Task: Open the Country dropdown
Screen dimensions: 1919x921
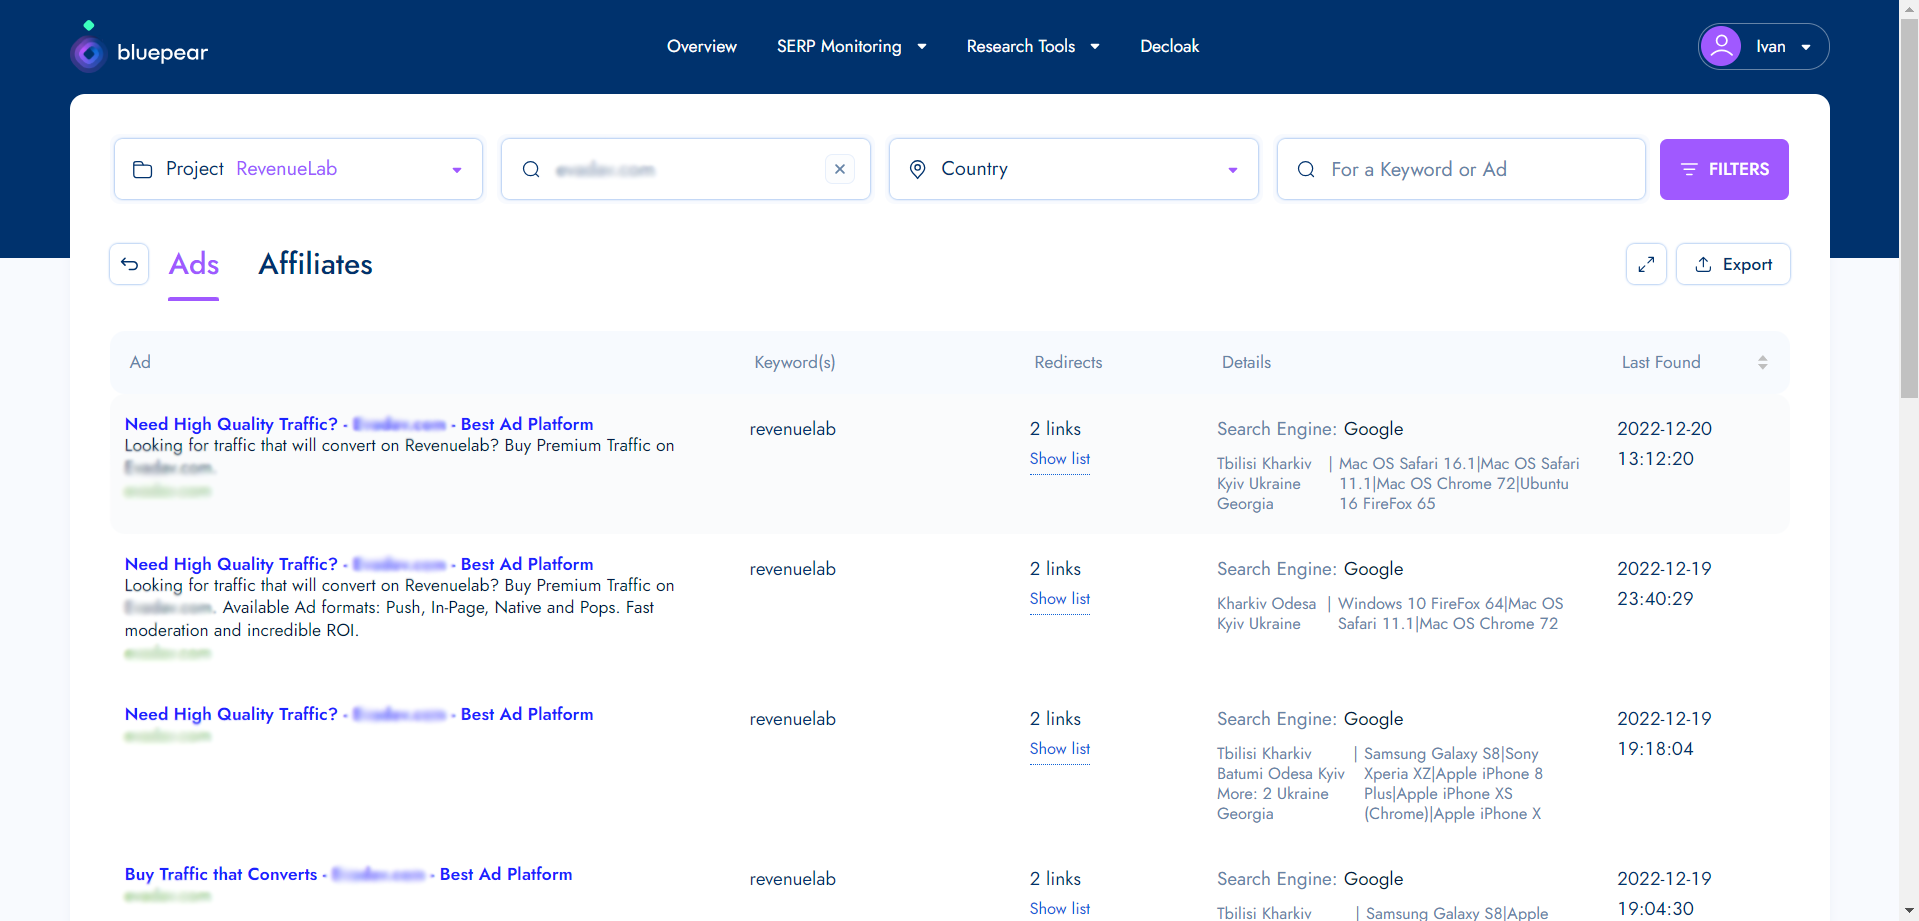Action: click(x=1232, y=169)
